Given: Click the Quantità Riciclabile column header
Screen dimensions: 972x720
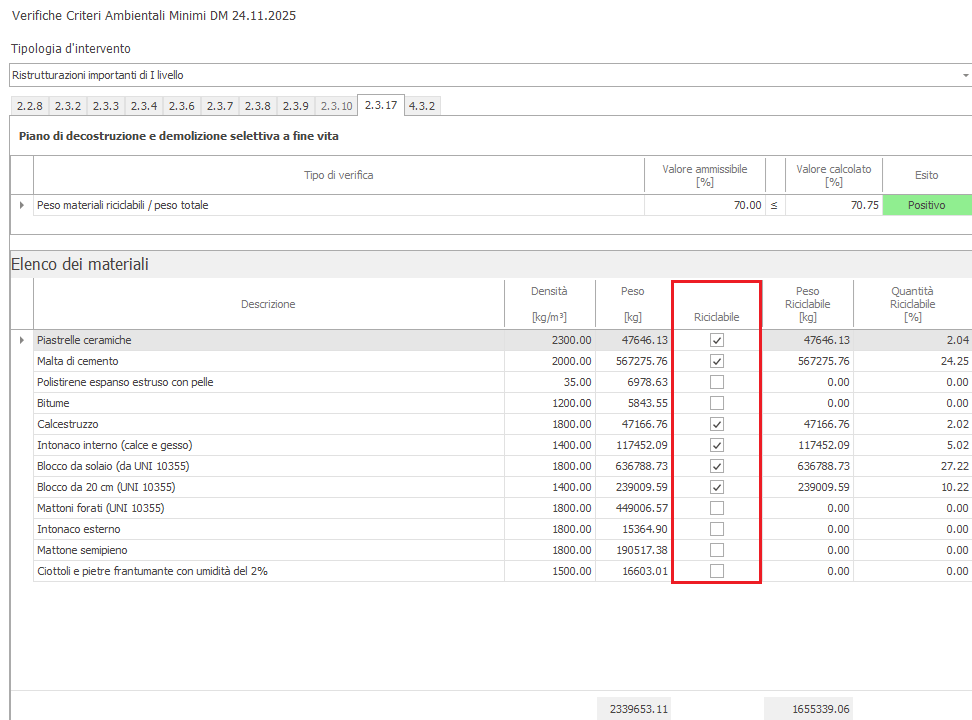Looking at the screenshot, I should [912, 303].
